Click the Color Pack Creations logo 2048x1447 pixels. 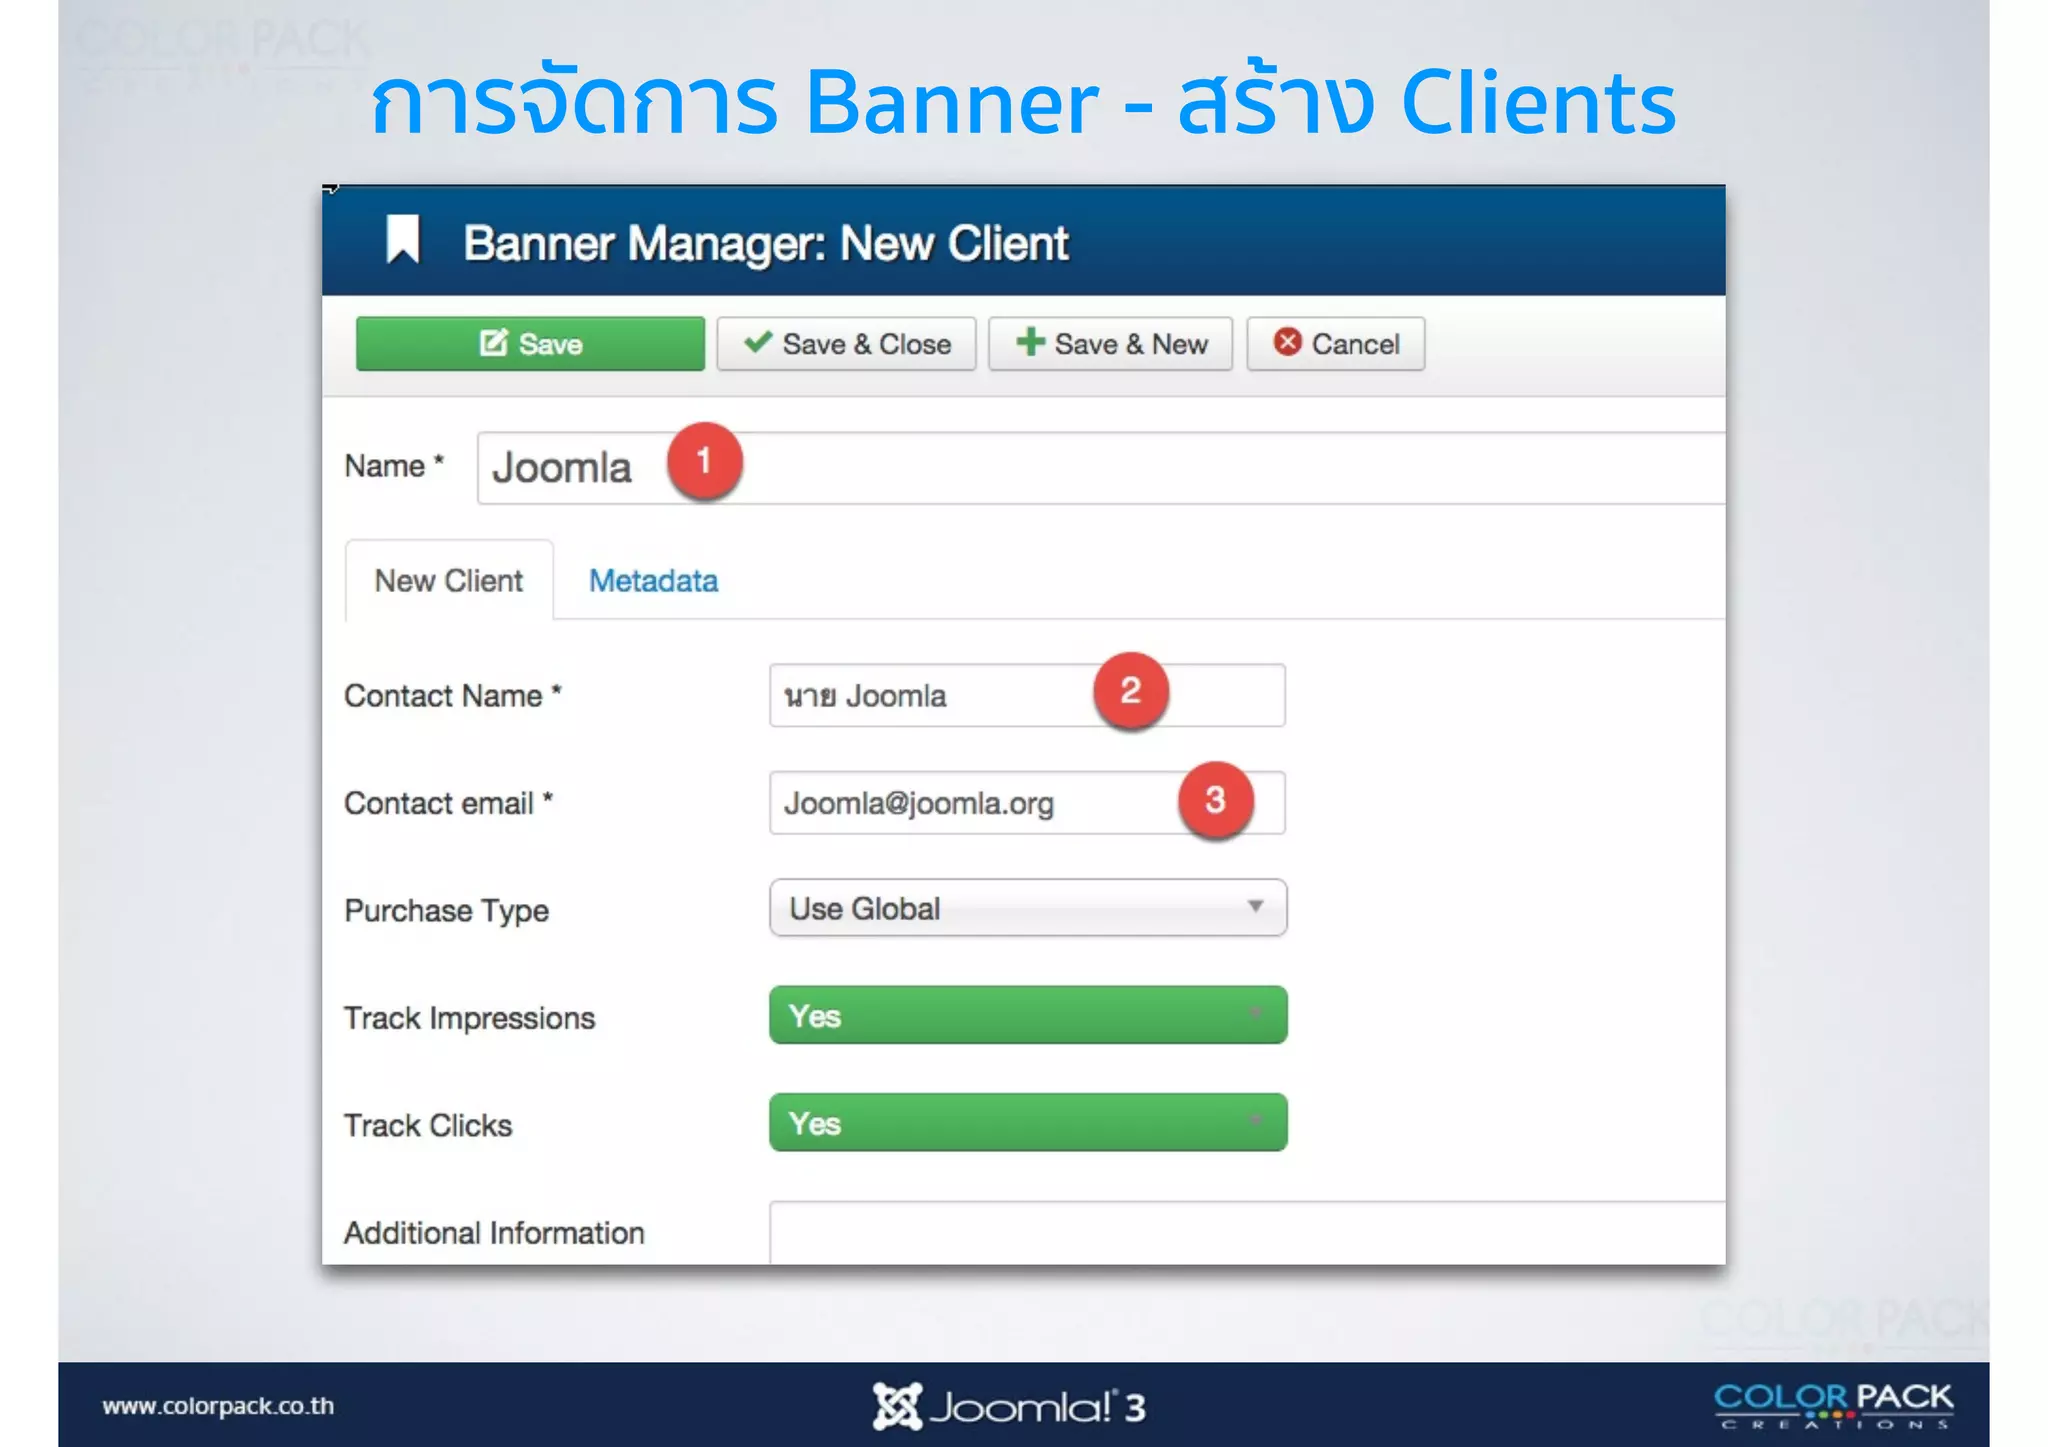tap(1834, 1405)
